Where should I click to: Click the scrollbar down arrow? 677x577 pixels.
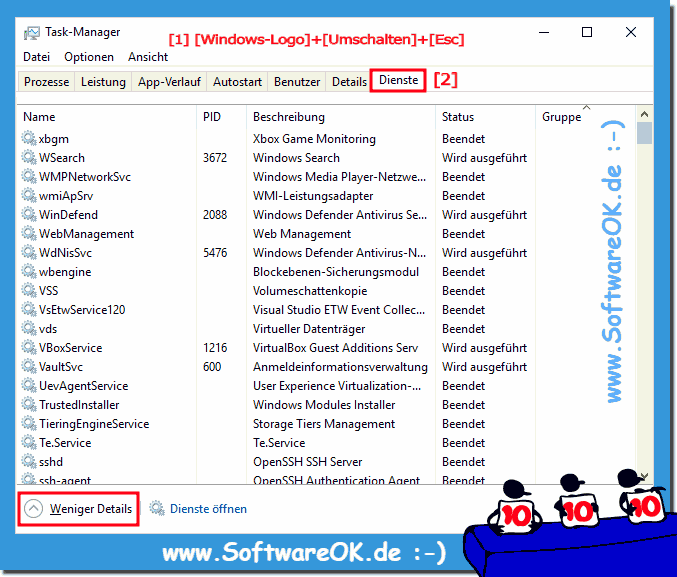click(x=644, y=476)
